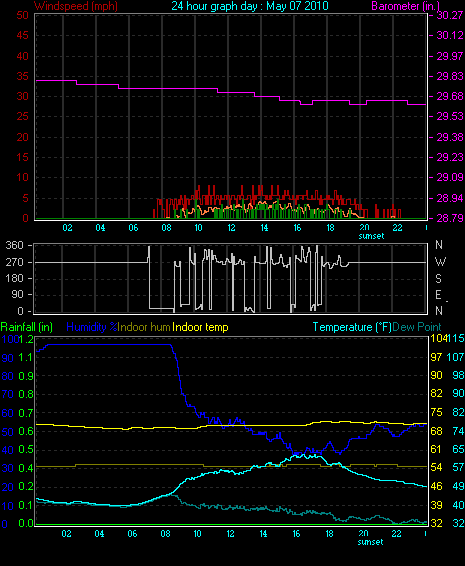
Task: Click hour label 06 under wind graph
Action: [x=133, y=227]
